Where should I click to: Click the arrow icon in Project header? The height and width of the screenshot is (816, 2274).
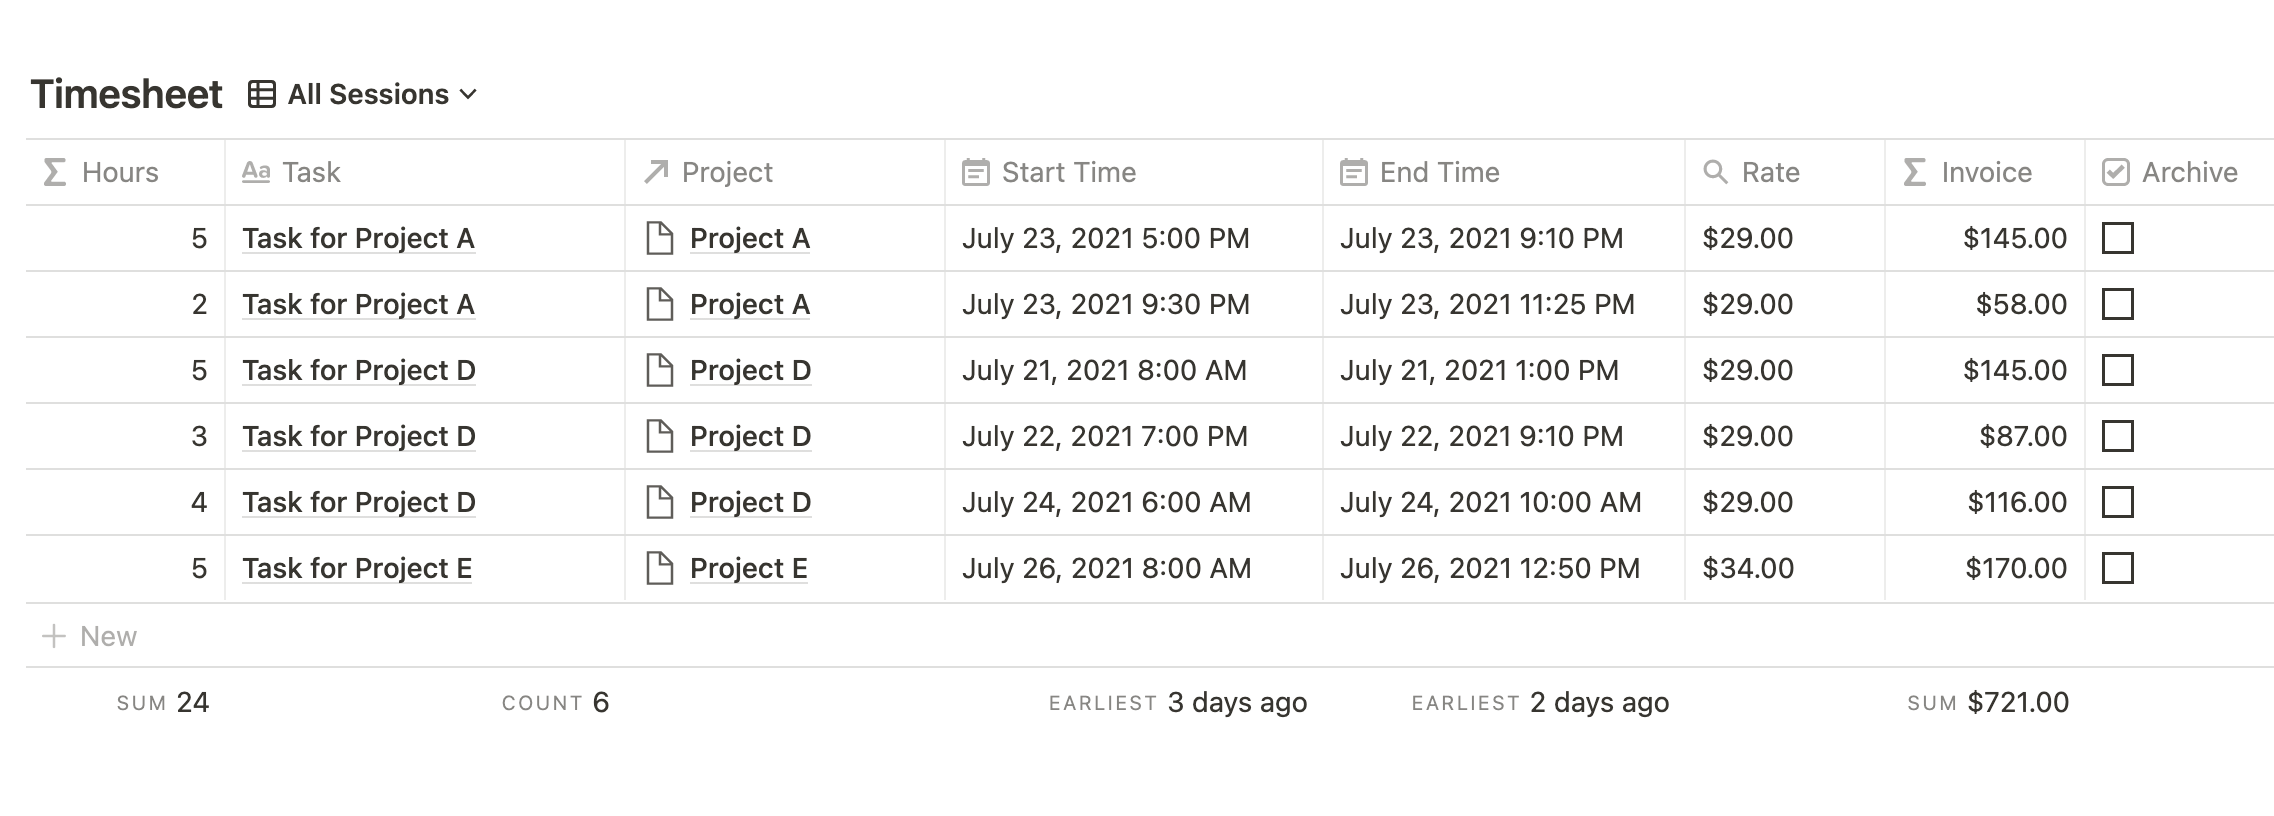[656, 172]
